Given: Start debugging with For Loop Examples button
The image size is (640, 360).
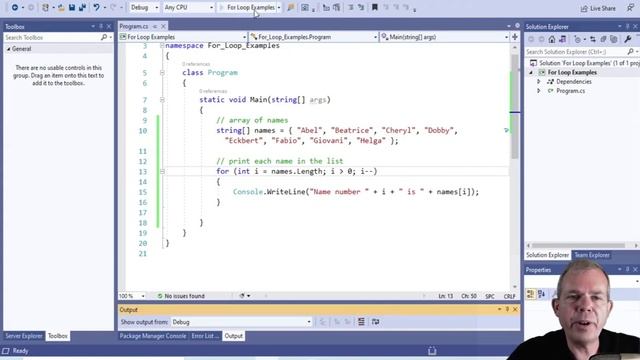Looking at the screenshot, I should click(x=247, y=7).
